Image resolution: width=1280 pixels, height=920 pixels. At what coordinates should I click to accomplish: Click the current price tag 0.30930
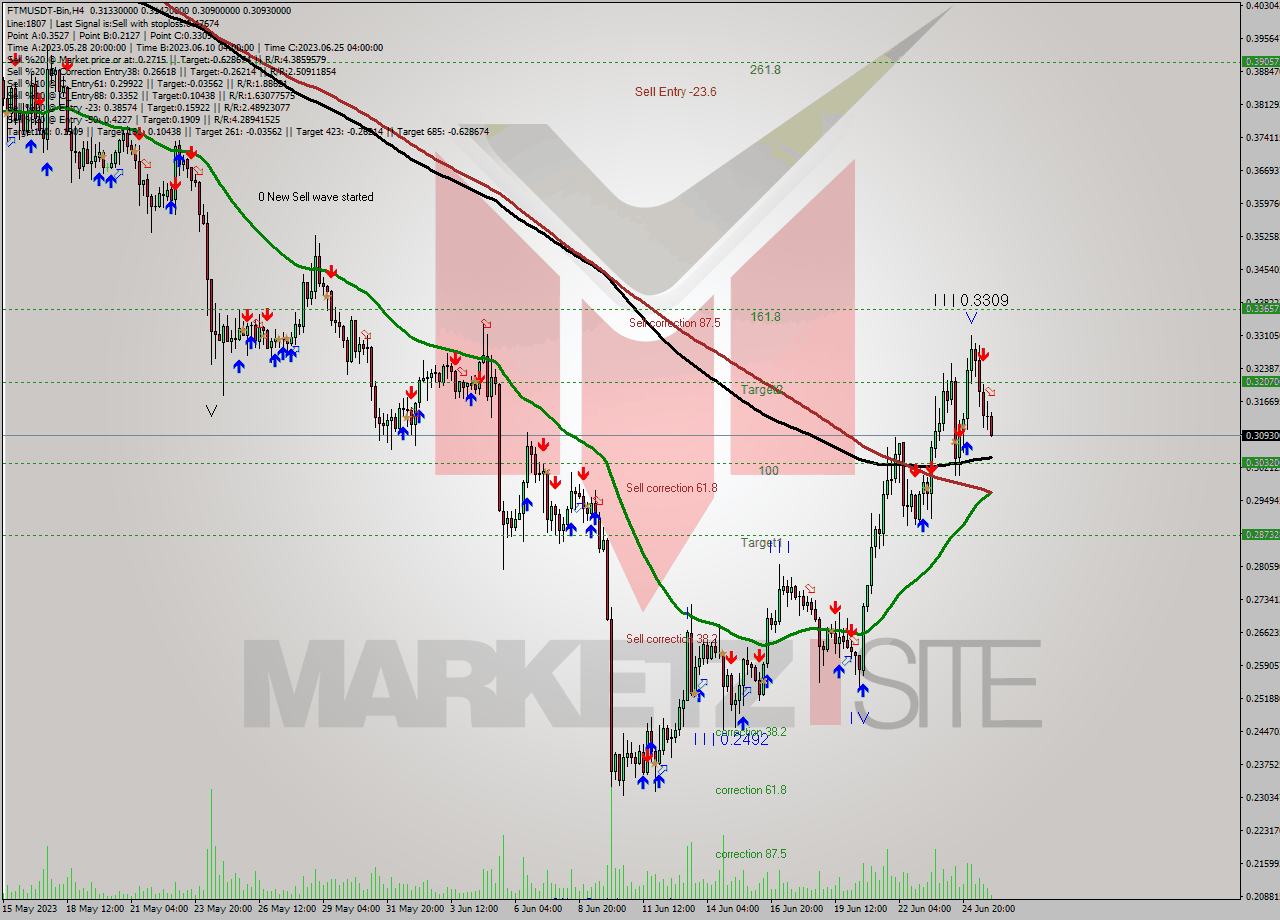(x=1260, y=435)
